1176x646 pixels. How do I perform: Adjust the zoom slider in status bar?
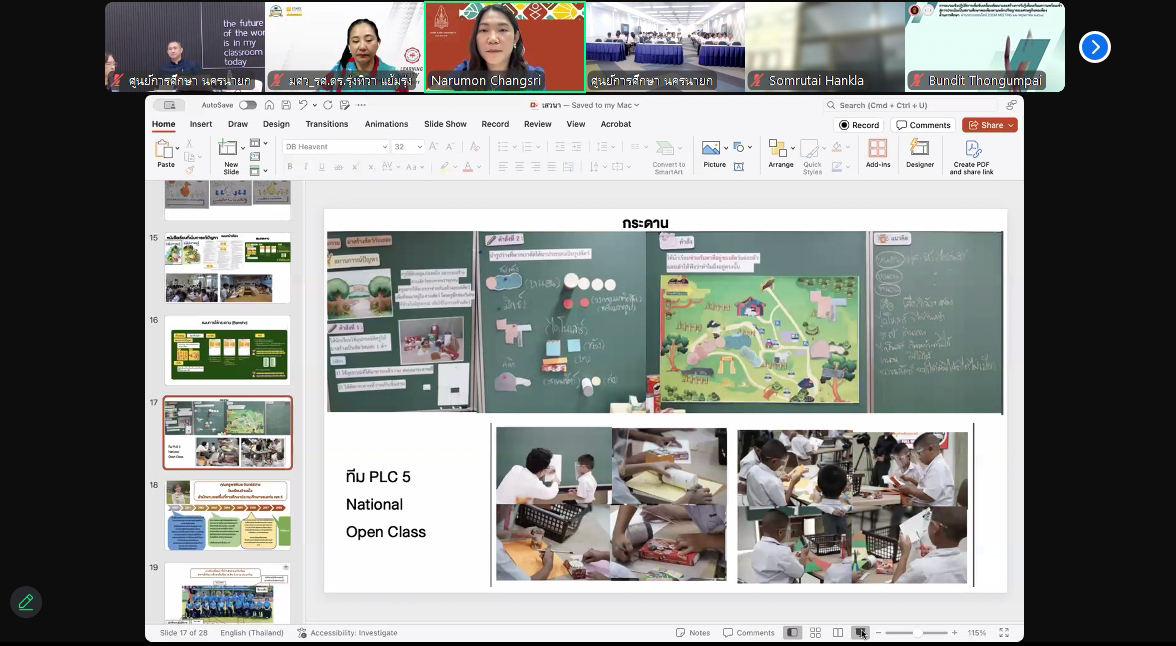pyautogui.click(x=917, y=633)
